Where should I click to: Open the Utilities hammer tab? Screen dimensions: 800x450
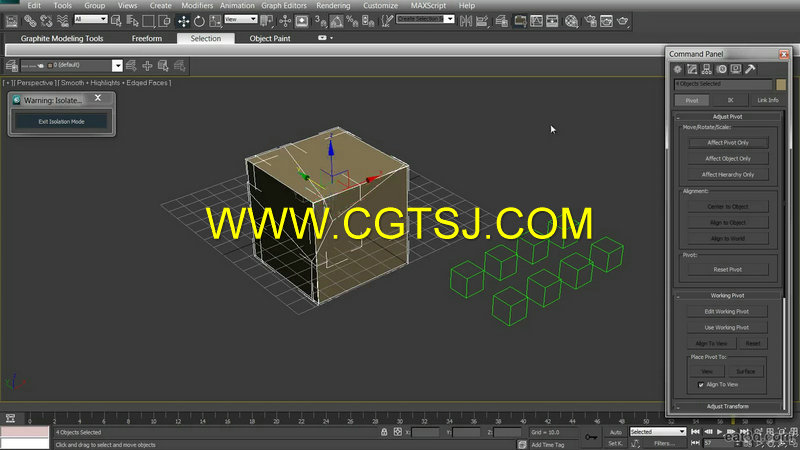(750, 69)
